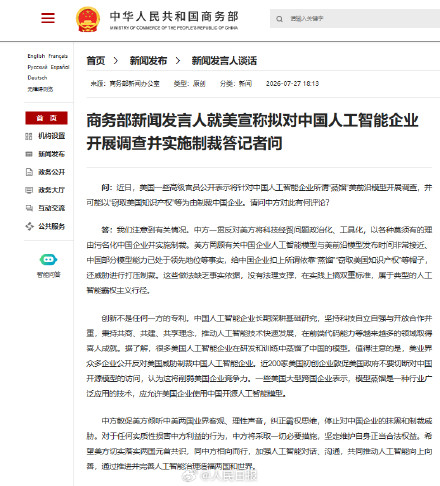The image size is (440, 486).
Task: Go to 首页 breadcrumb
Action: tap(96, 61)
